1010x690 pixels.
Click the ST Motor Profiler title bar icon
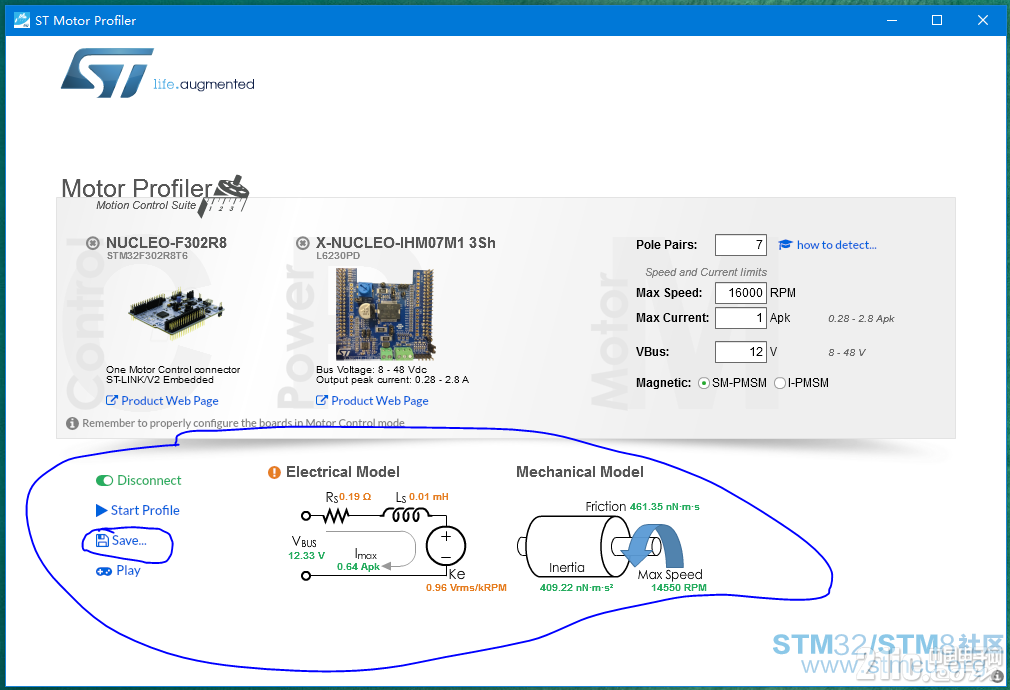click(21, 20)
